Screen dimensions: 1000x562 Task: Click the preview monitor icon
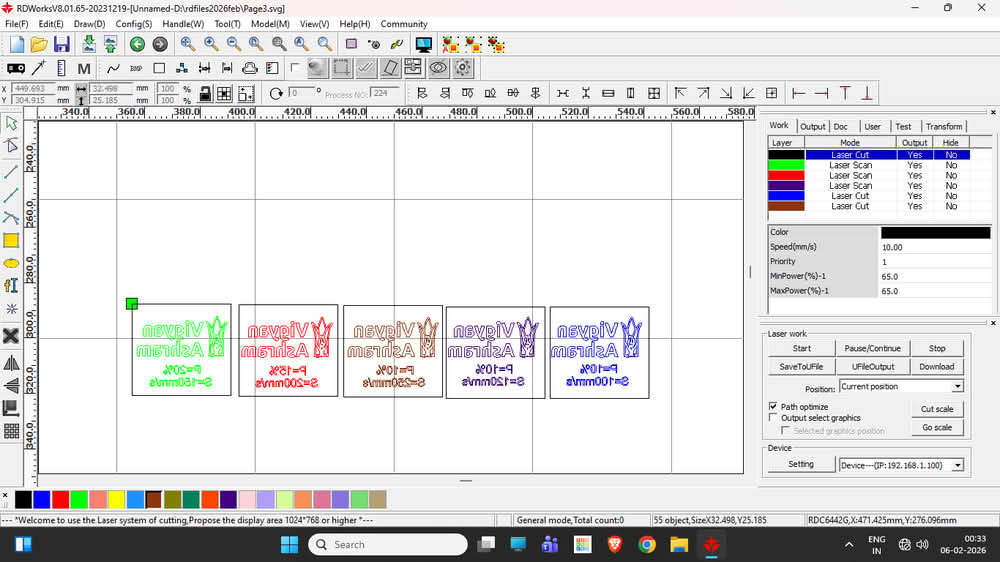[x=423, y=45]
